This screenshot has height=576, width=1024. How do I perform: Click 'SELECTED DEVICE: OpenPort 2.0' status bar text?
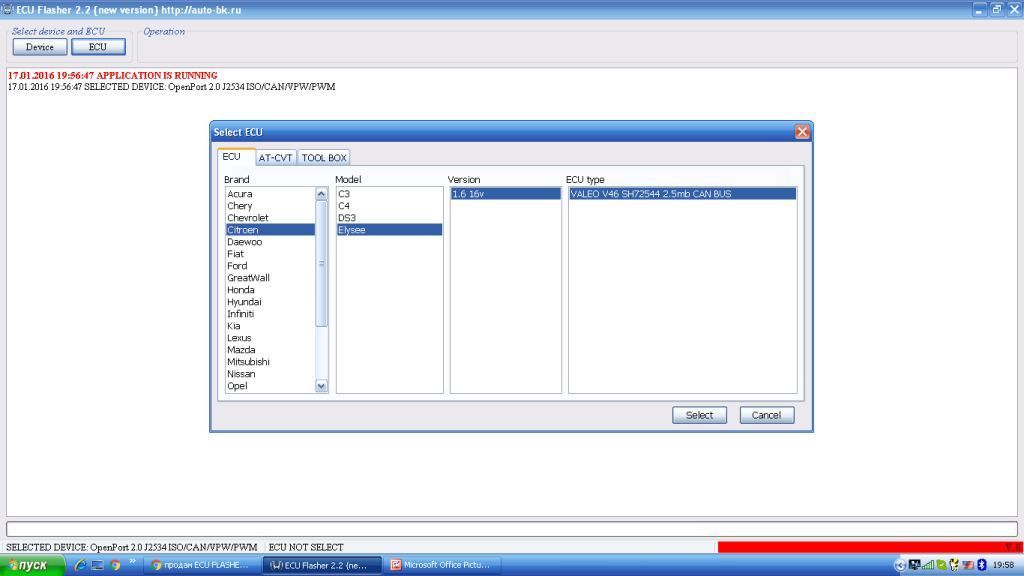click(131, 547)
